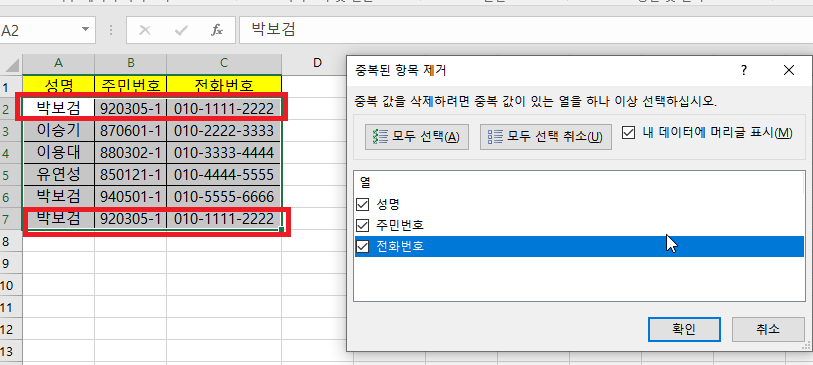Select column B header
813x365 pixels.
[131, 63]
